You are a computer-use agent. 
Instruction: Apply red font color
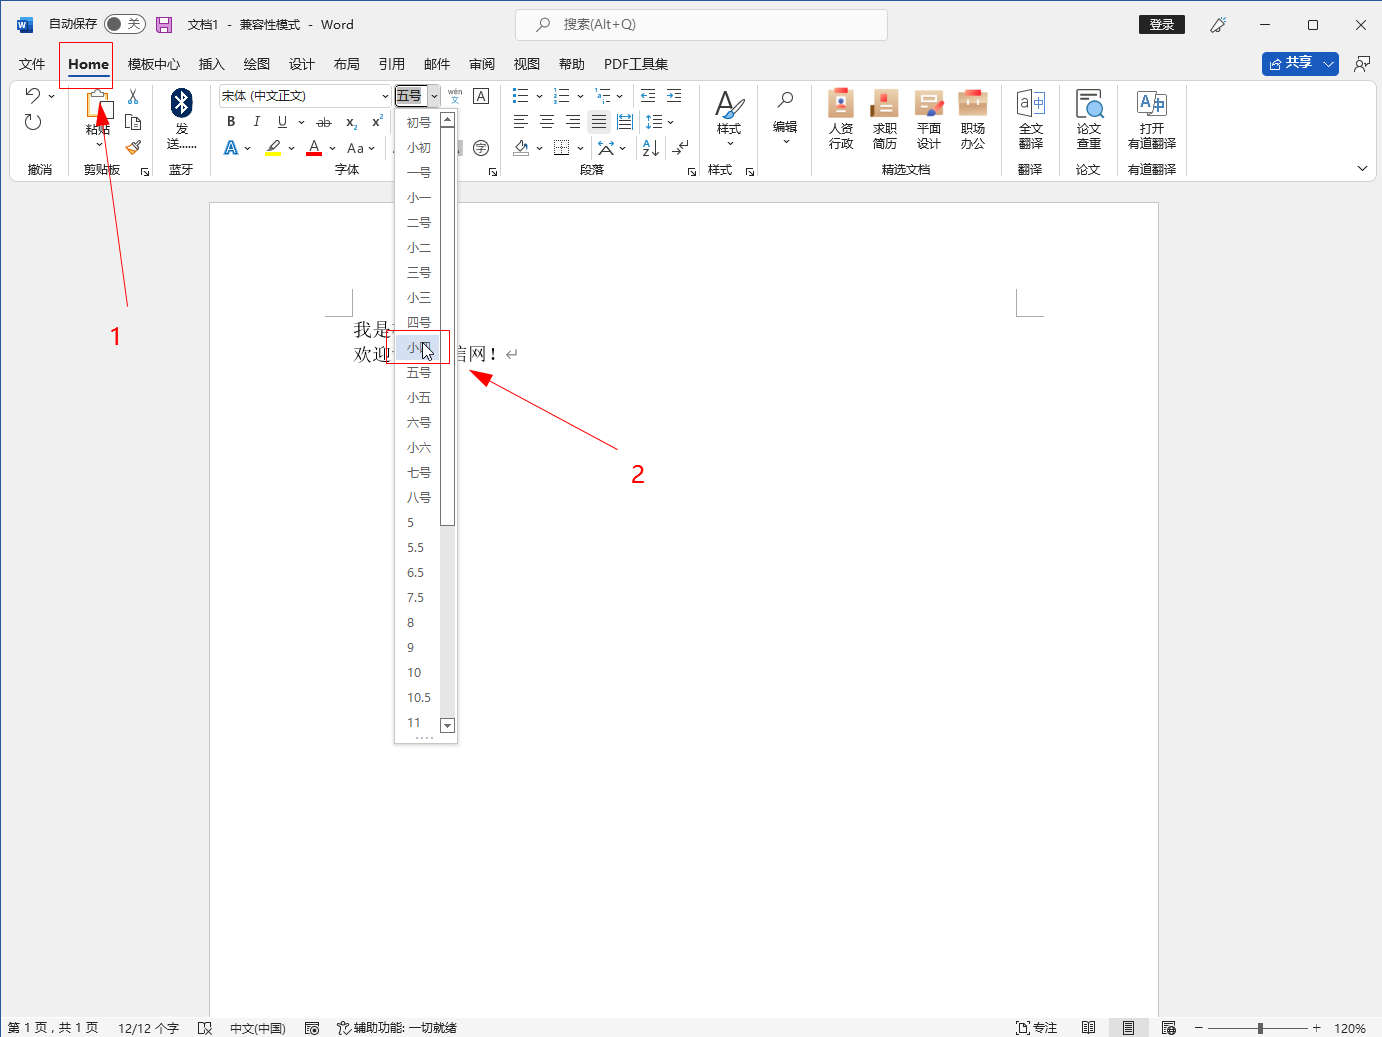point(314,148)
